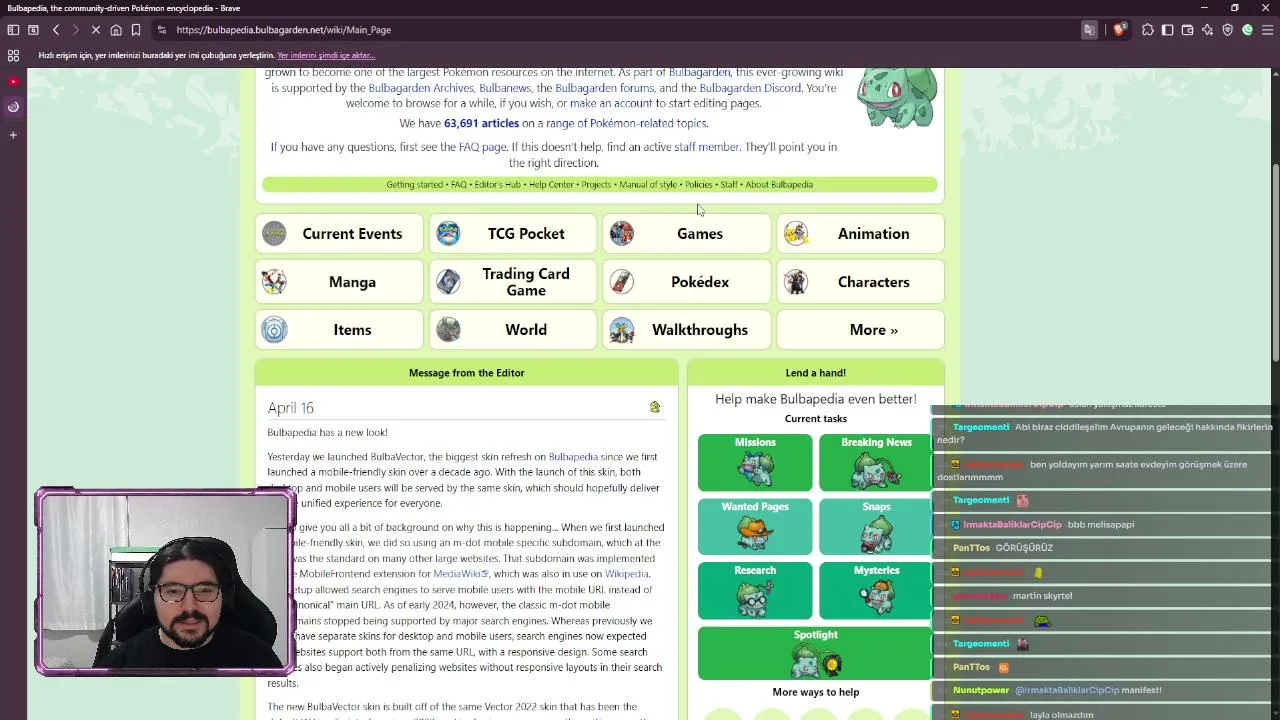Image resolution: width=1280 pixels, height=720 pixels.
Task: Open the Bulbagarden Discord link
Action: (750, 88)
